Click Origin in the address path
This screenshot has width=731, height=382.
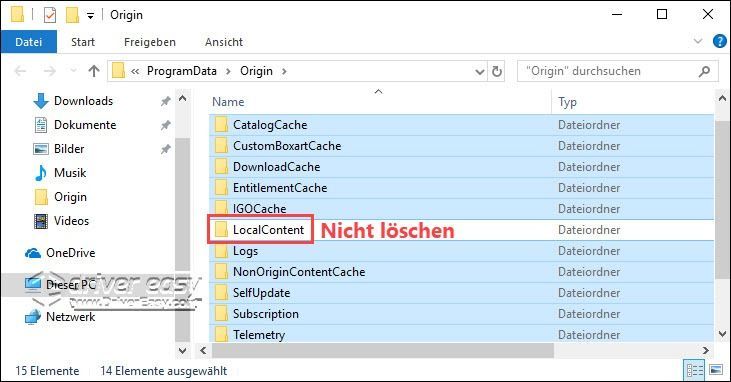(x=256, y=71)
